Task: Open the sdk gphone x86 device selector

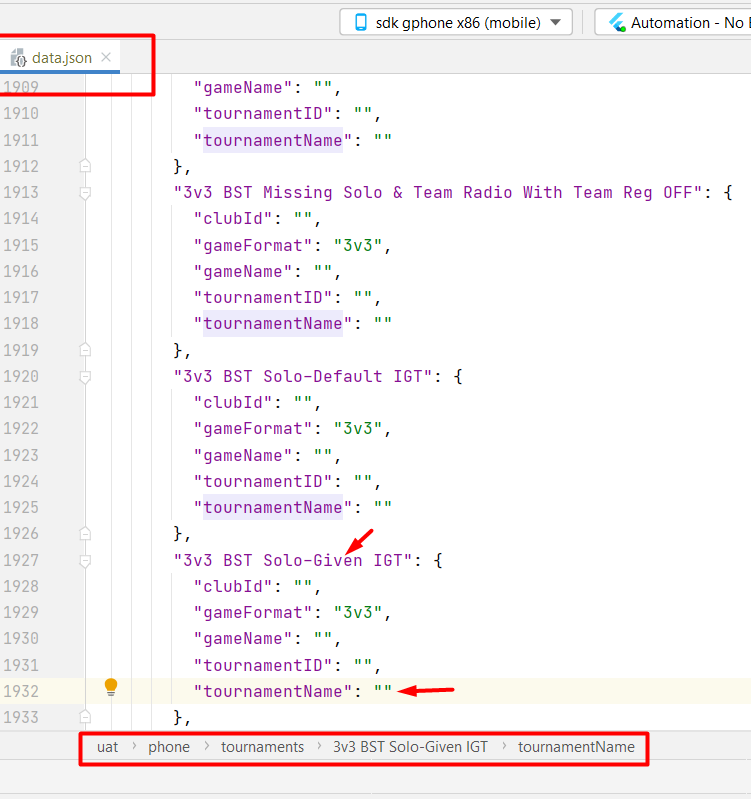Action: point(456,22)
